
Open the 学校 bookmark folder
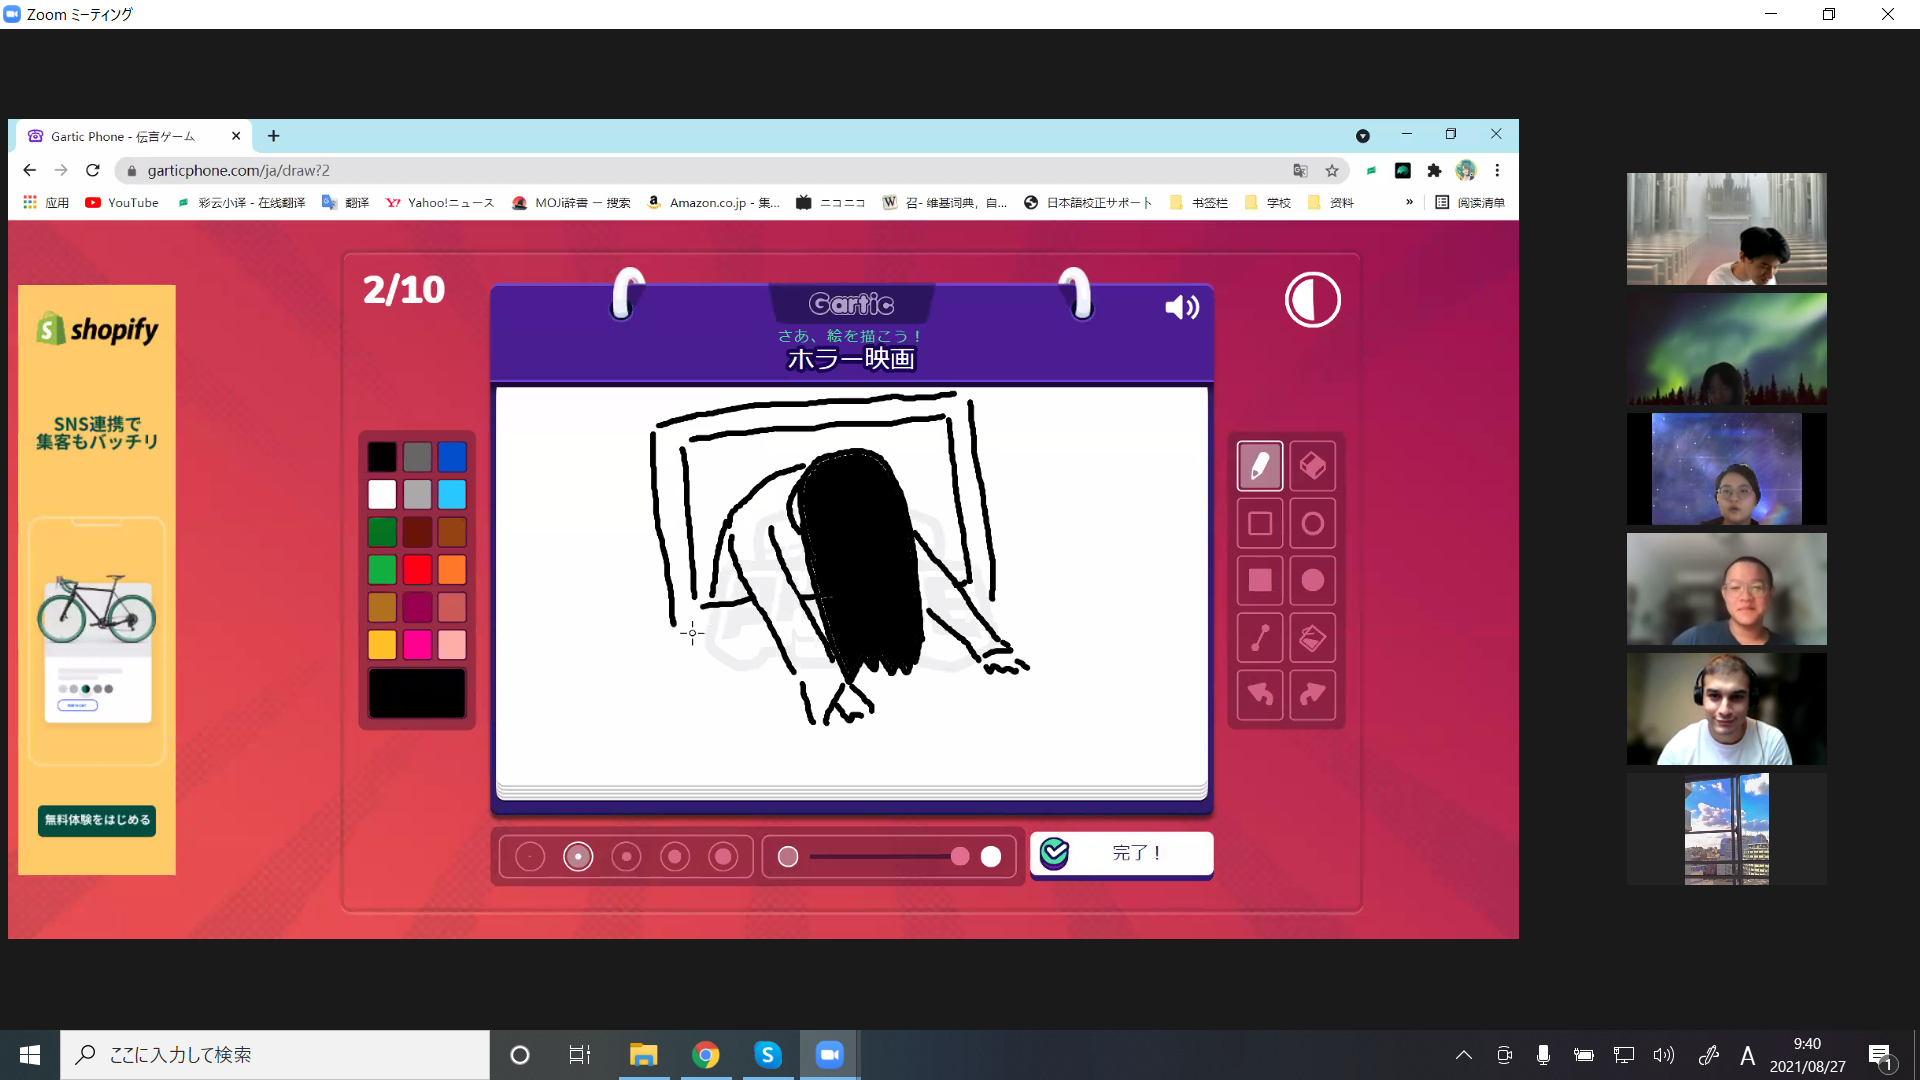pos(1268,202)
